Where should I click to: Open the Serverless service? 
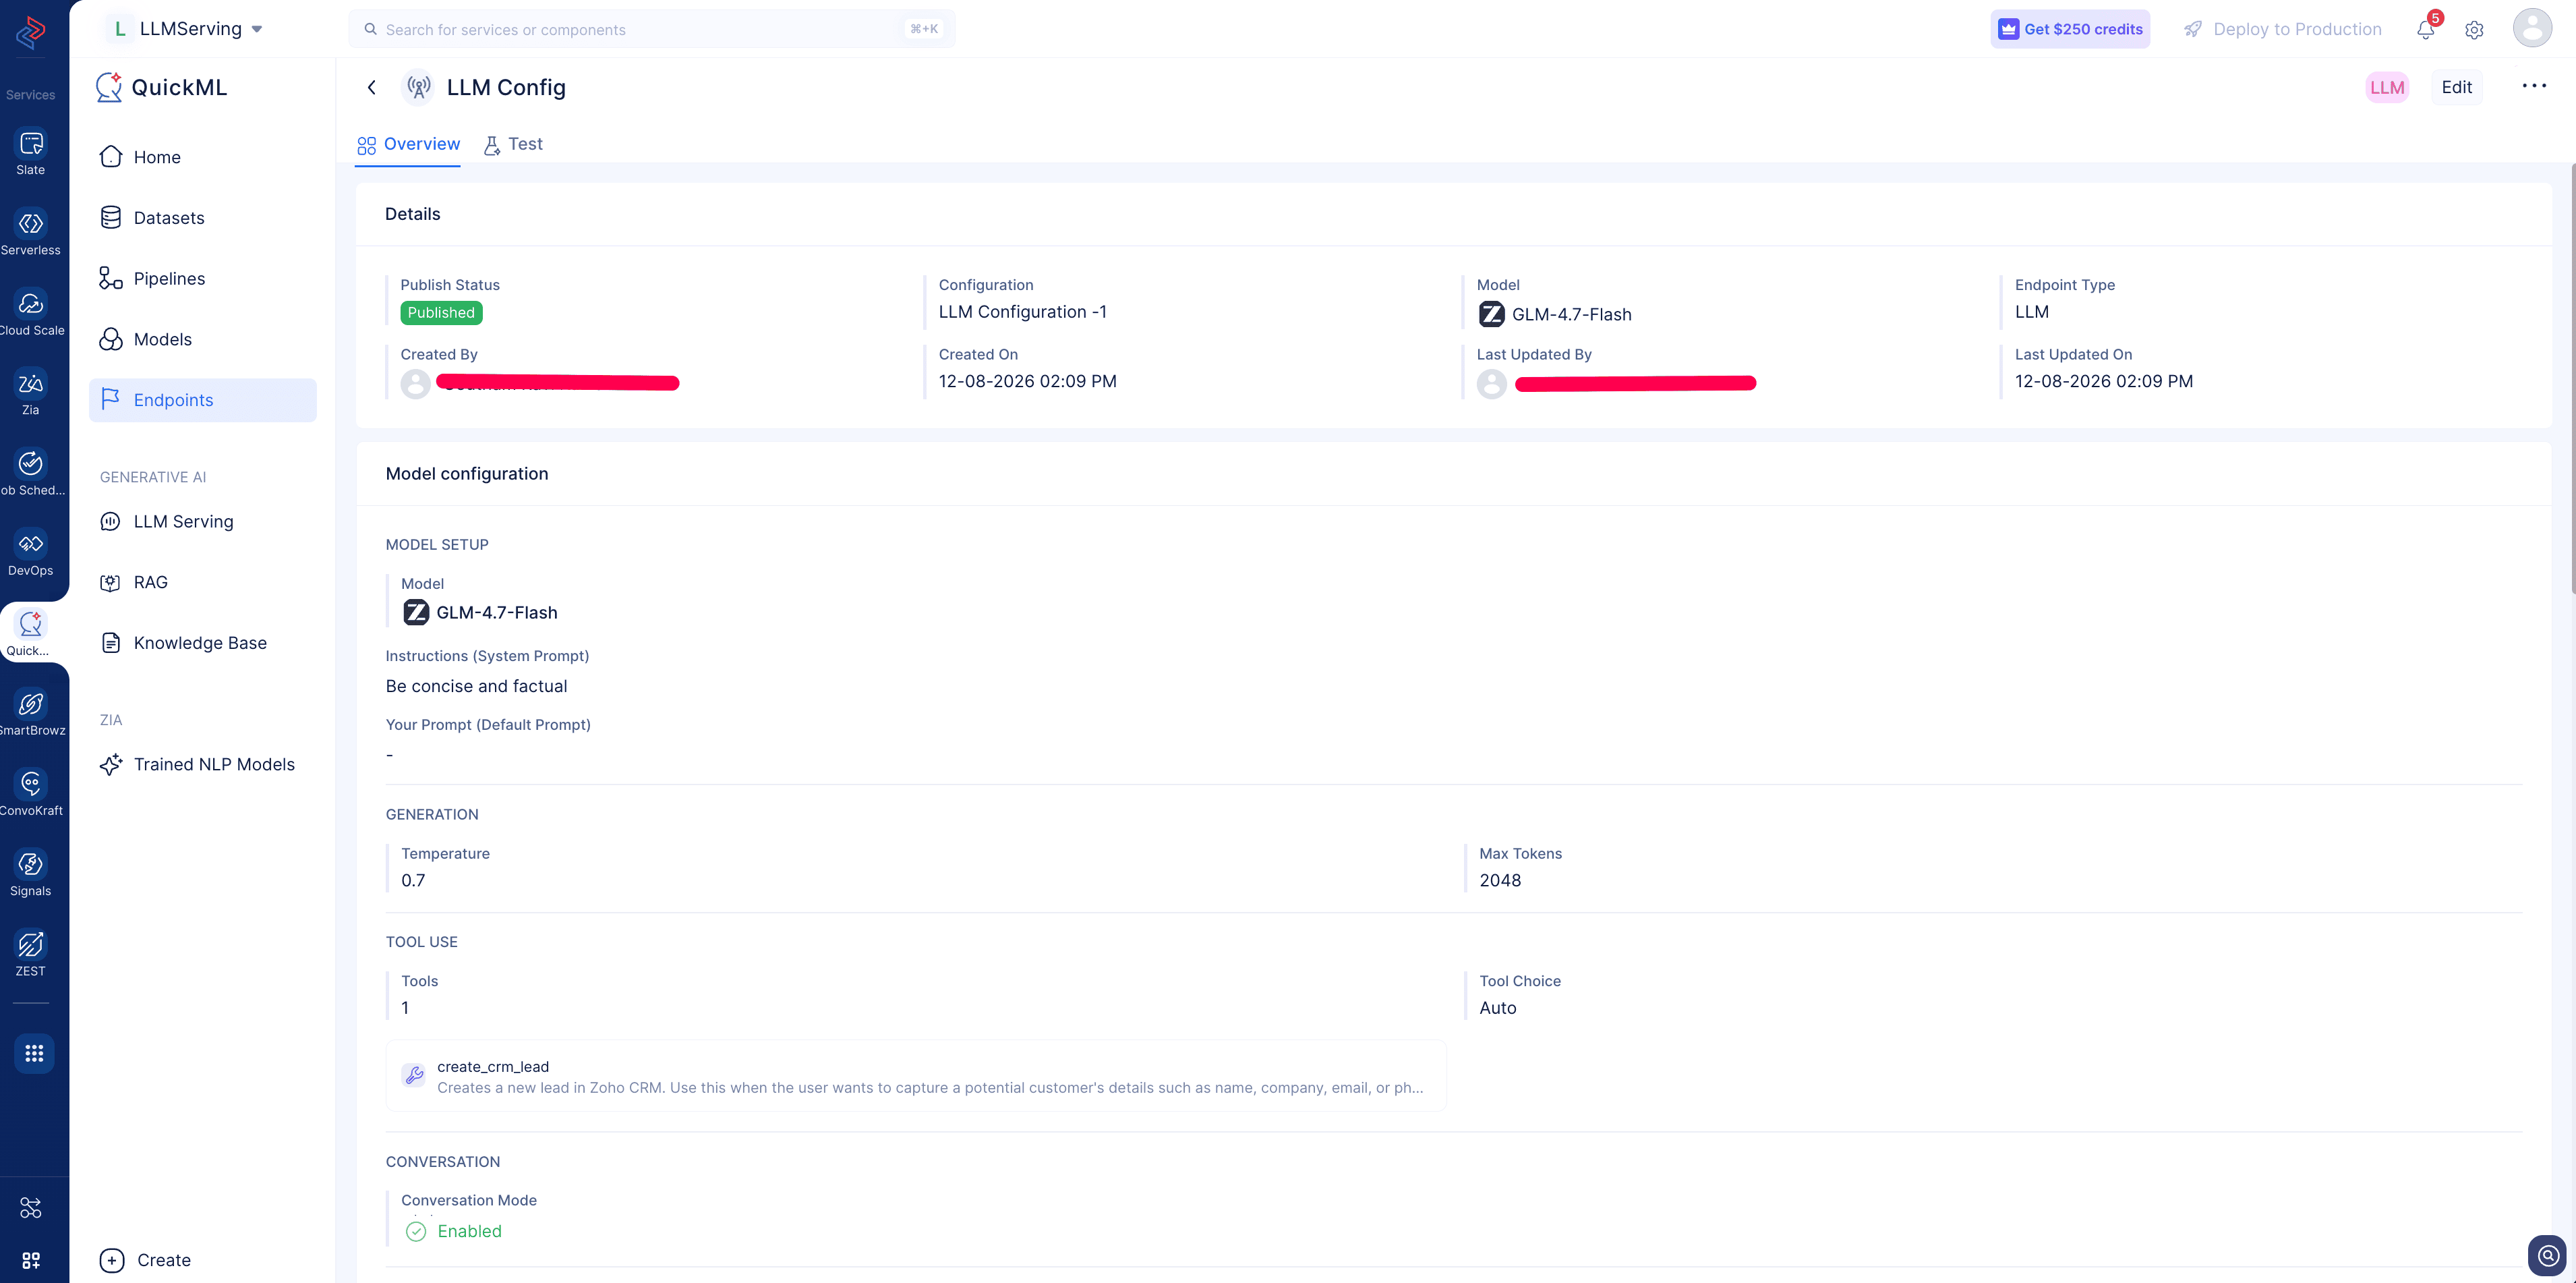pos(31,233)
